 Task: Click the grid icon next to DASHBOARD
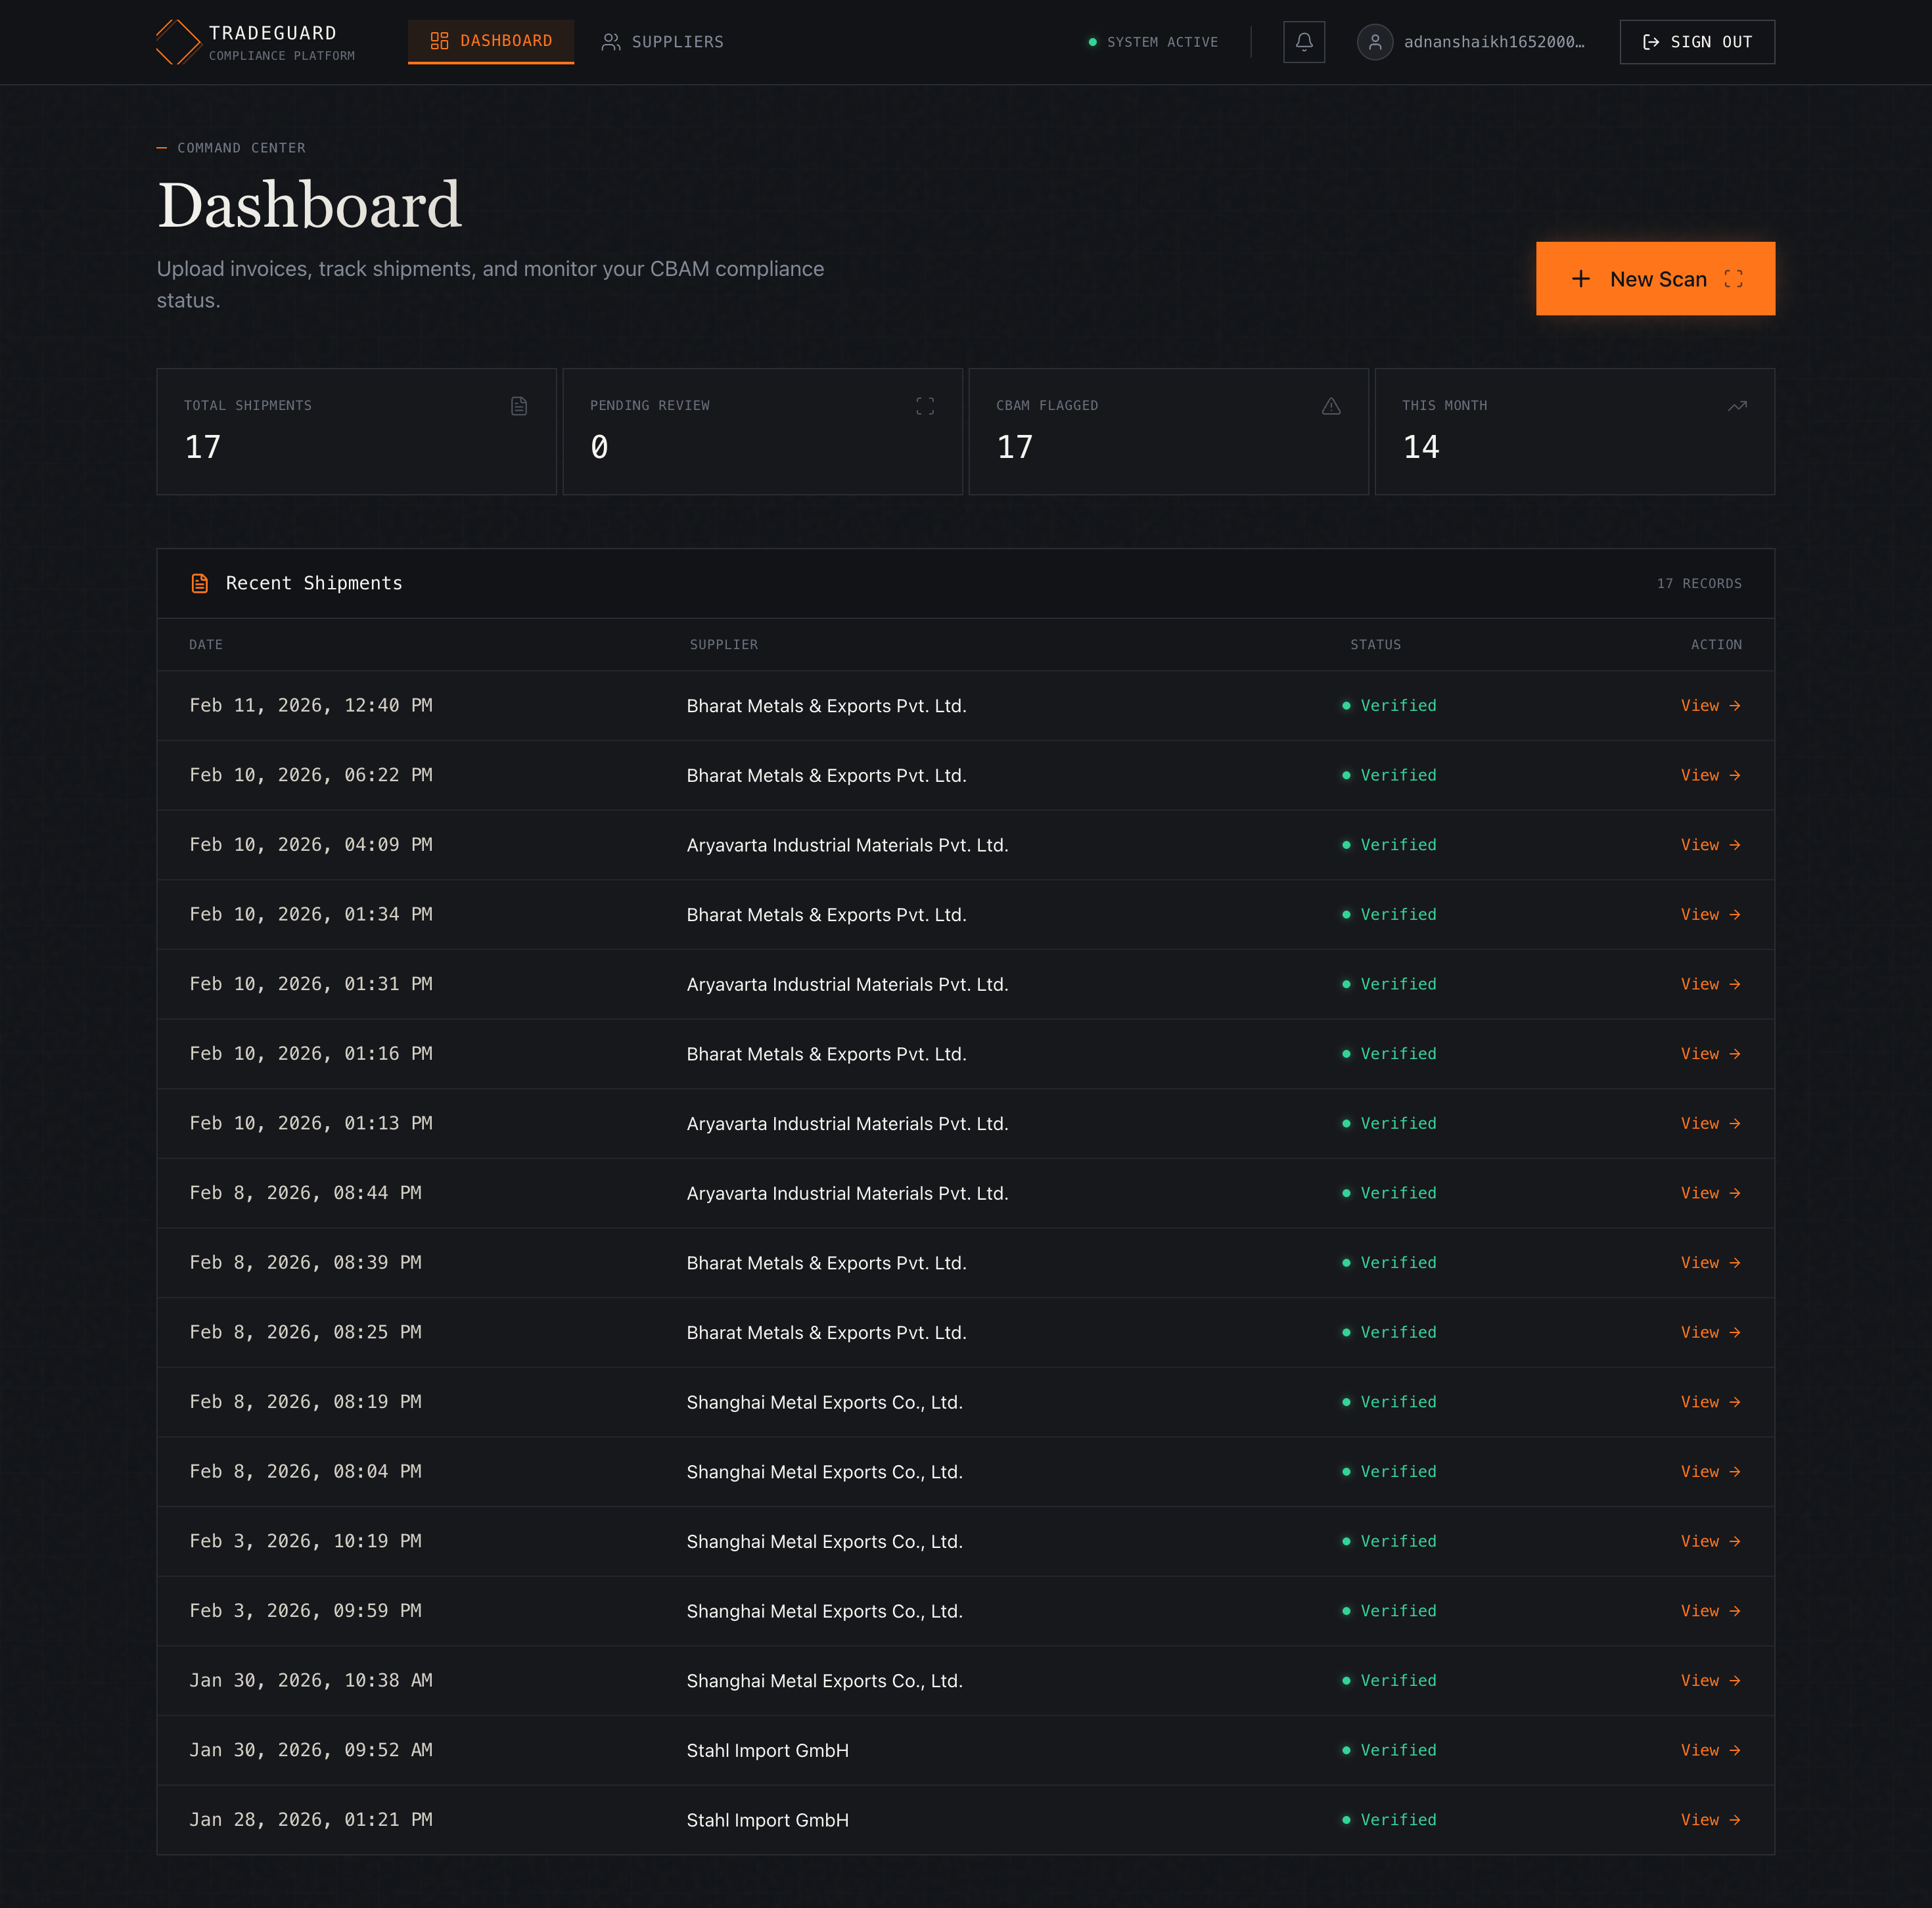(x=439, y=41)
